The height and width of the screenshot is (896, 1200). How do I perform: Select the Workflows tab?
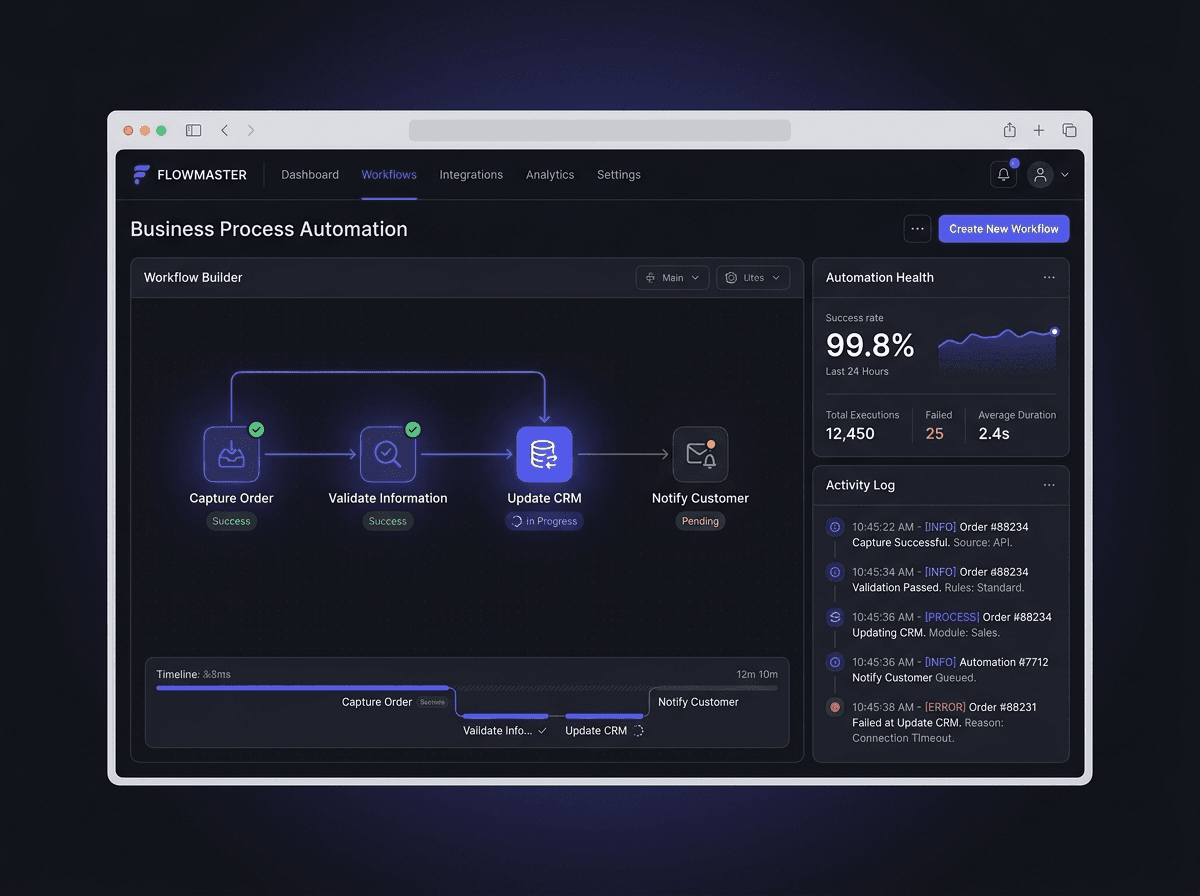pyautogui.click(x=389, y=175)
